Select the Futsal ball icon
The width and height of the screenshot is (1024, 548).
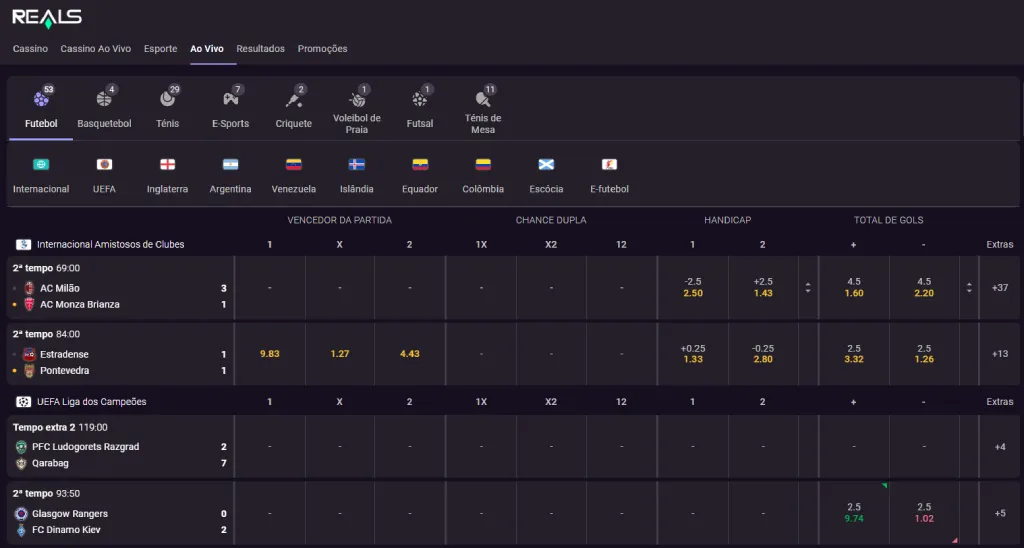coord(420,100)
